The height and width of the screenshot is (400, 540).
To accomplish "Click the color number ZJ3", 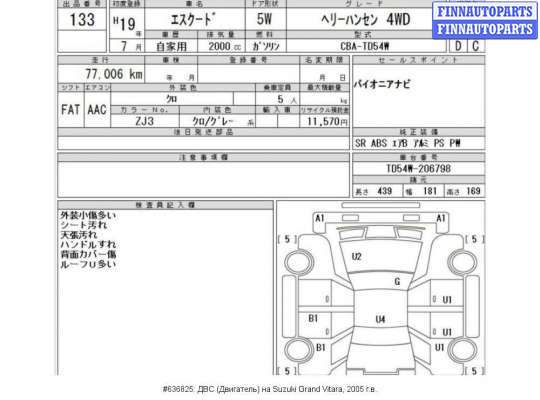I will [145, 121].
